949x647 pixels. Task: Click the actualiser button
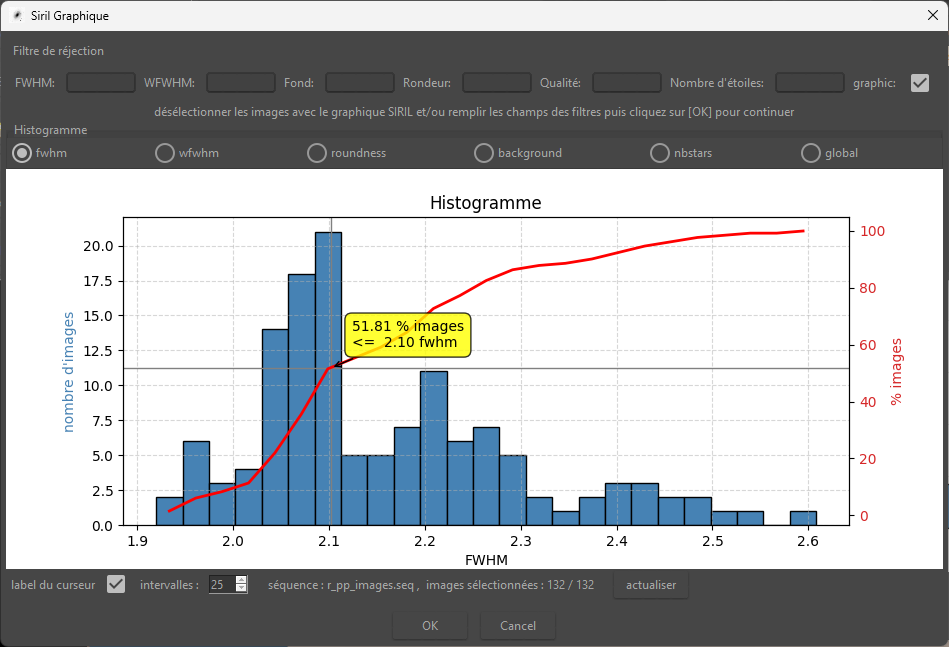tap(651, 585)
